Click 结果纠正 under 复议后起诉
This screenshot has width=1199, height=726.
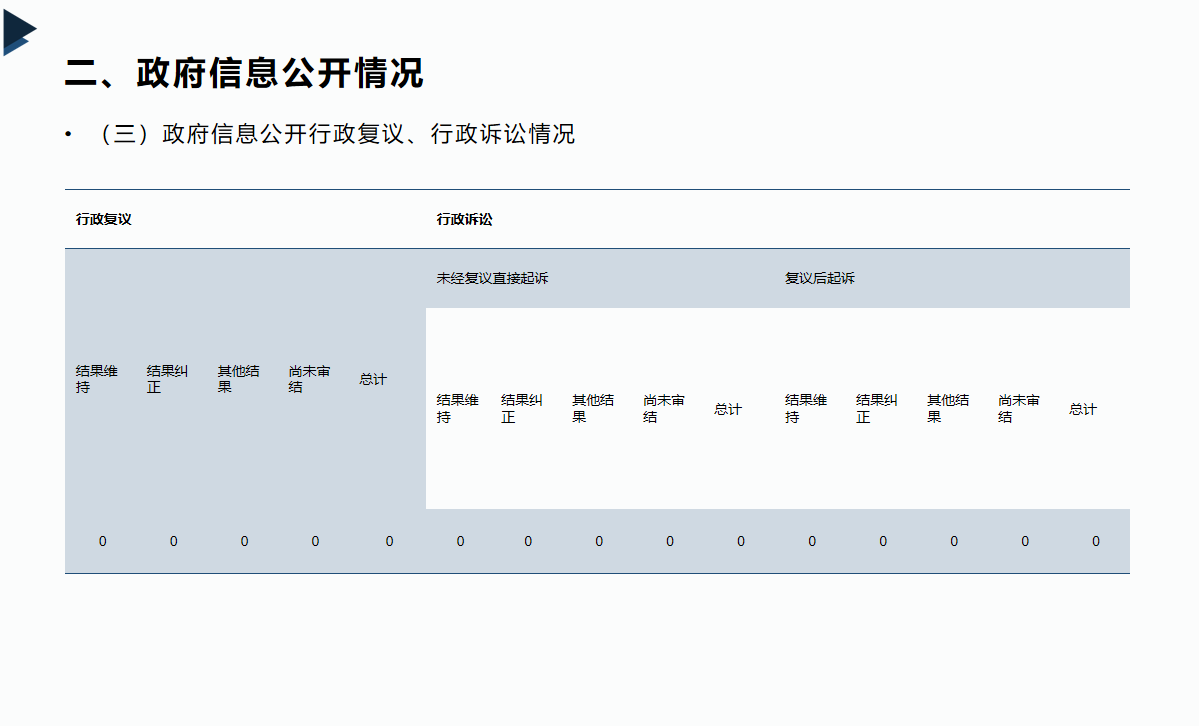tap(877, 409)
